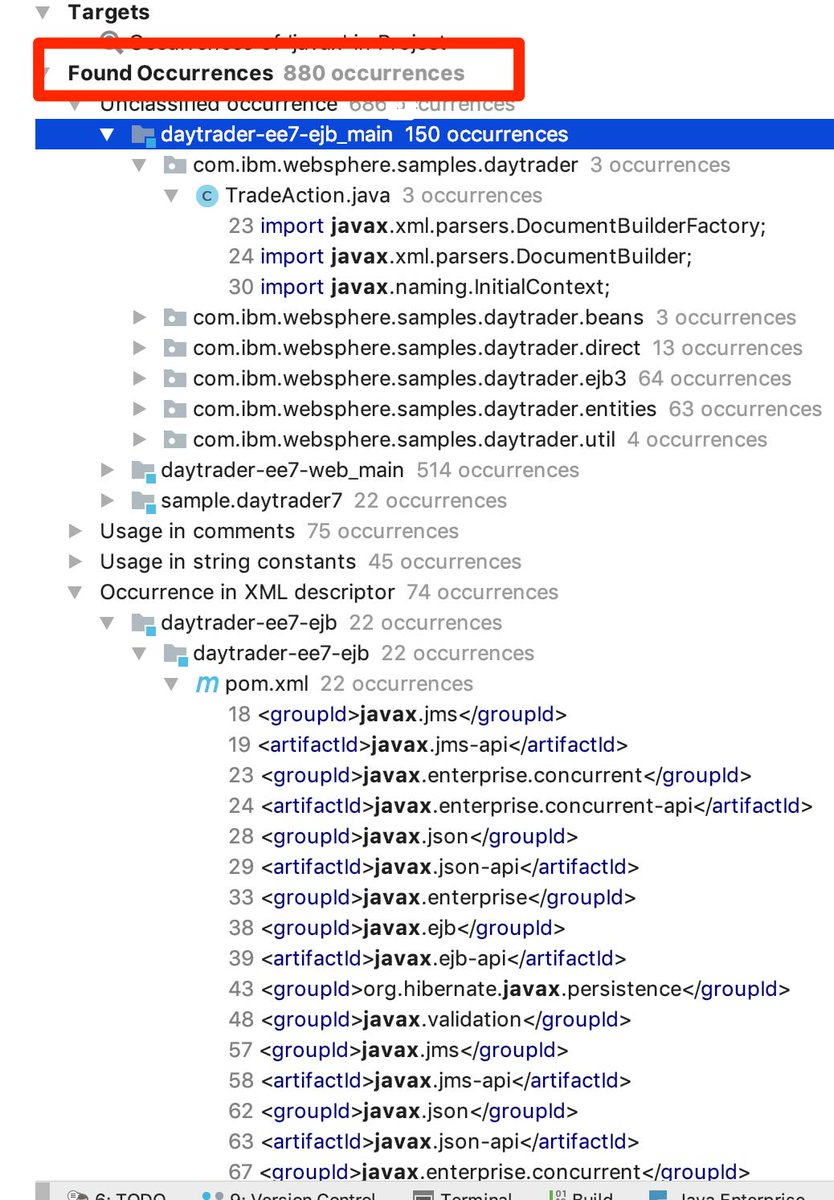Click the Maven icon of pom.xml
Image resolution: width=834 pixels, height=1200 pixels.
pos(207,684)
